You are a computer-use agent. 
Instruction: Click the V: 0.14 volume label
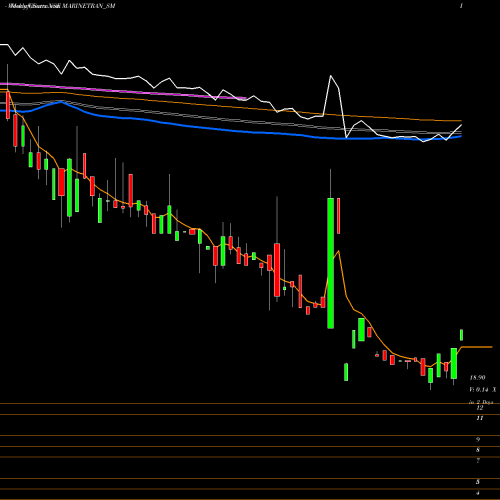click(479, 389)
